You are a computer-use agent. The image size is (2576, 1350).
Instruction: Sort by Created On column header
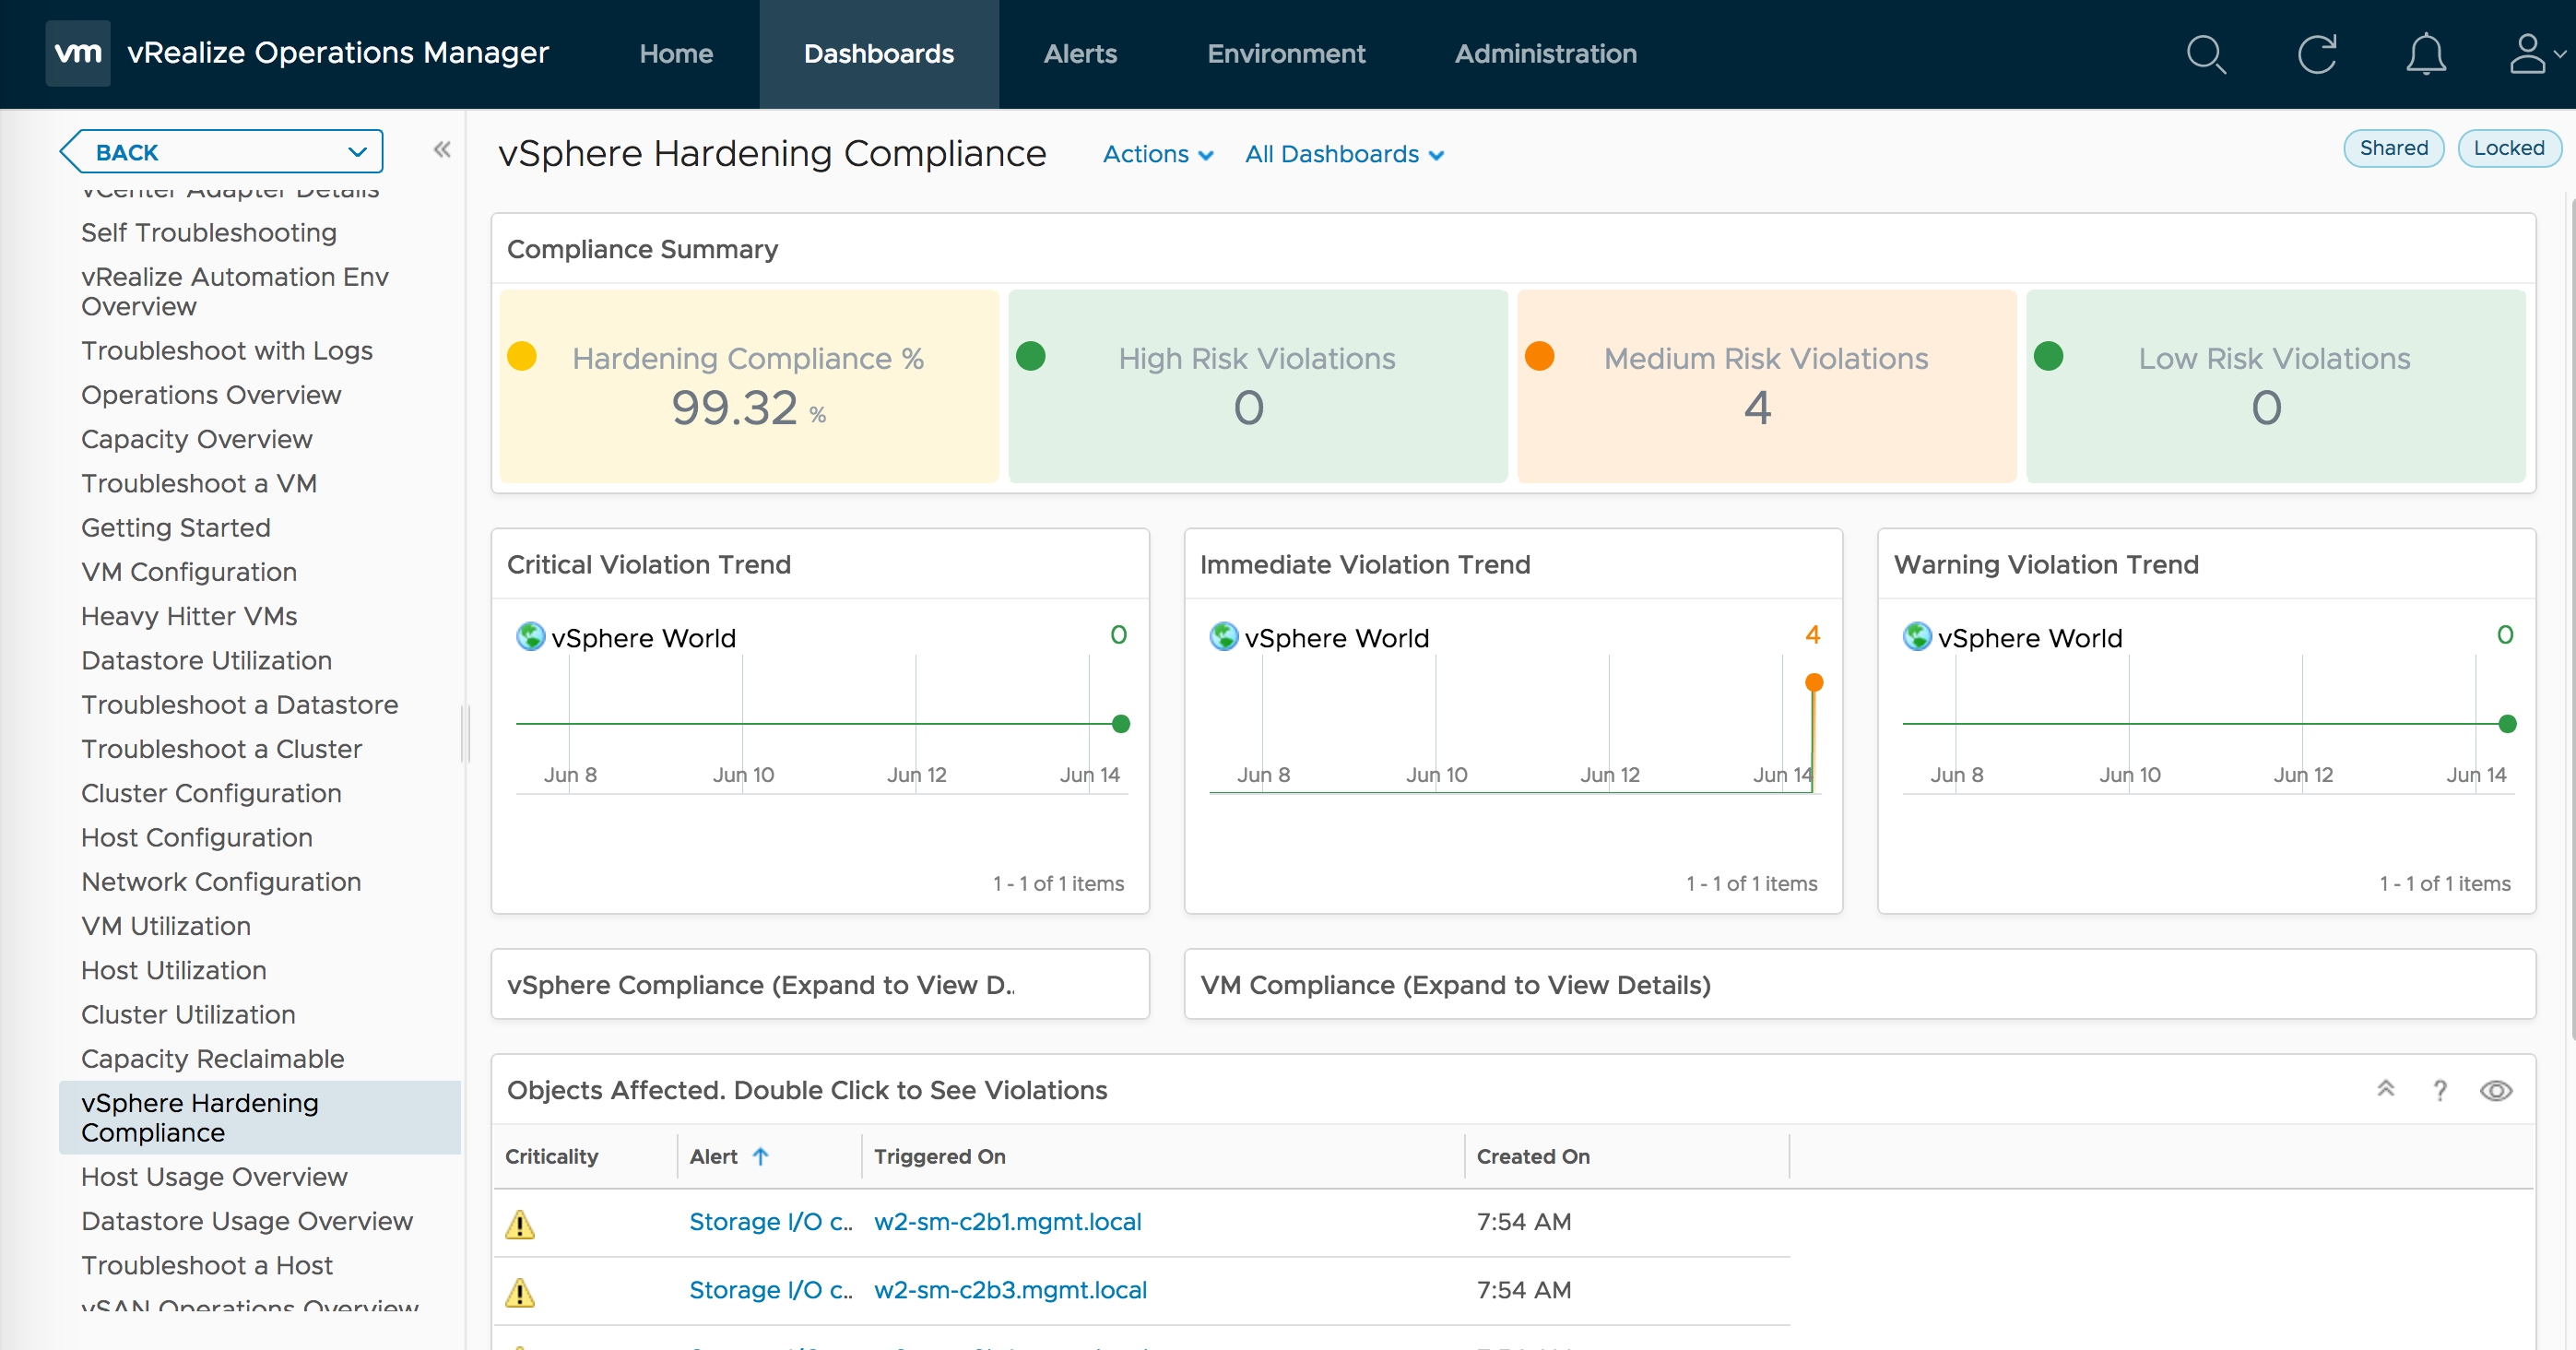pyautogui.click(x=1533, y=1156)
